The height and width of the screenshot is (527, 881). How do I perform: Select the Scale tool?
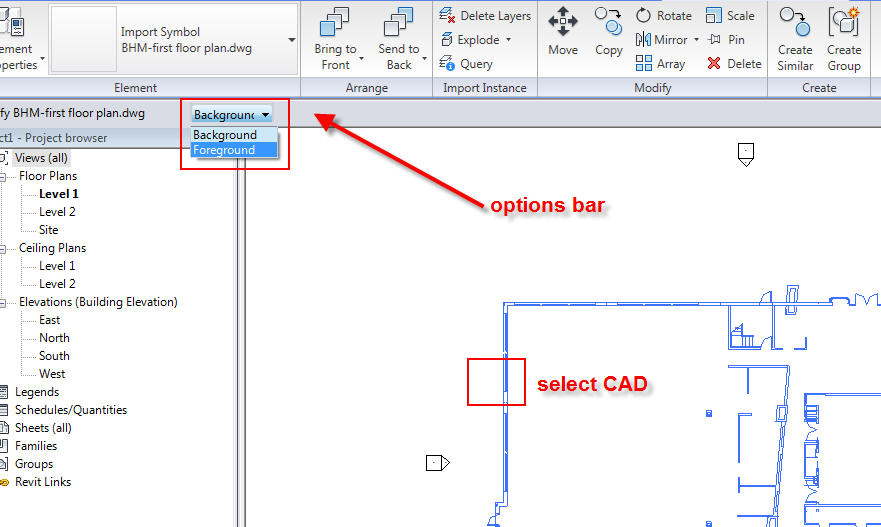(730, 16)
